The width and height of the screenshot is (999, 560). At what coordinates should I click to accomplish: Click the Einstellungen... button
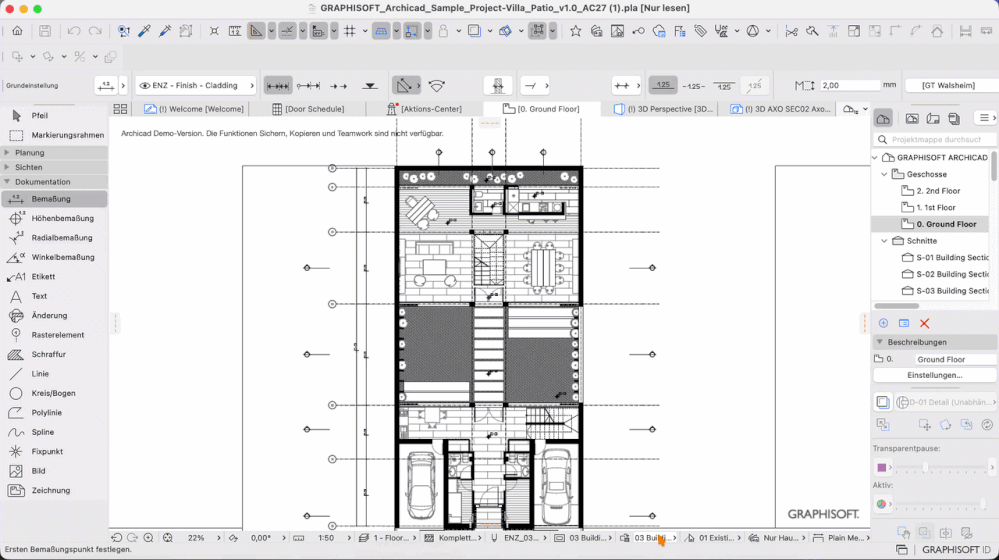tap(934, 375)
